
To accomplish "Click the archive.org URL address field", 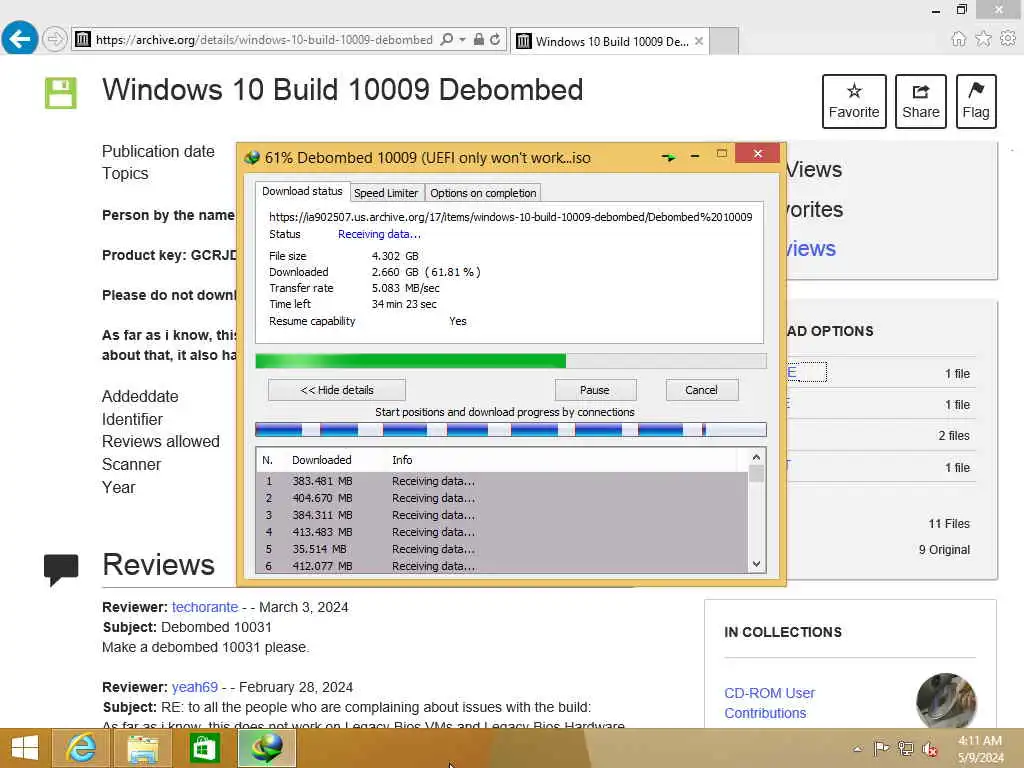I will 264,39.
